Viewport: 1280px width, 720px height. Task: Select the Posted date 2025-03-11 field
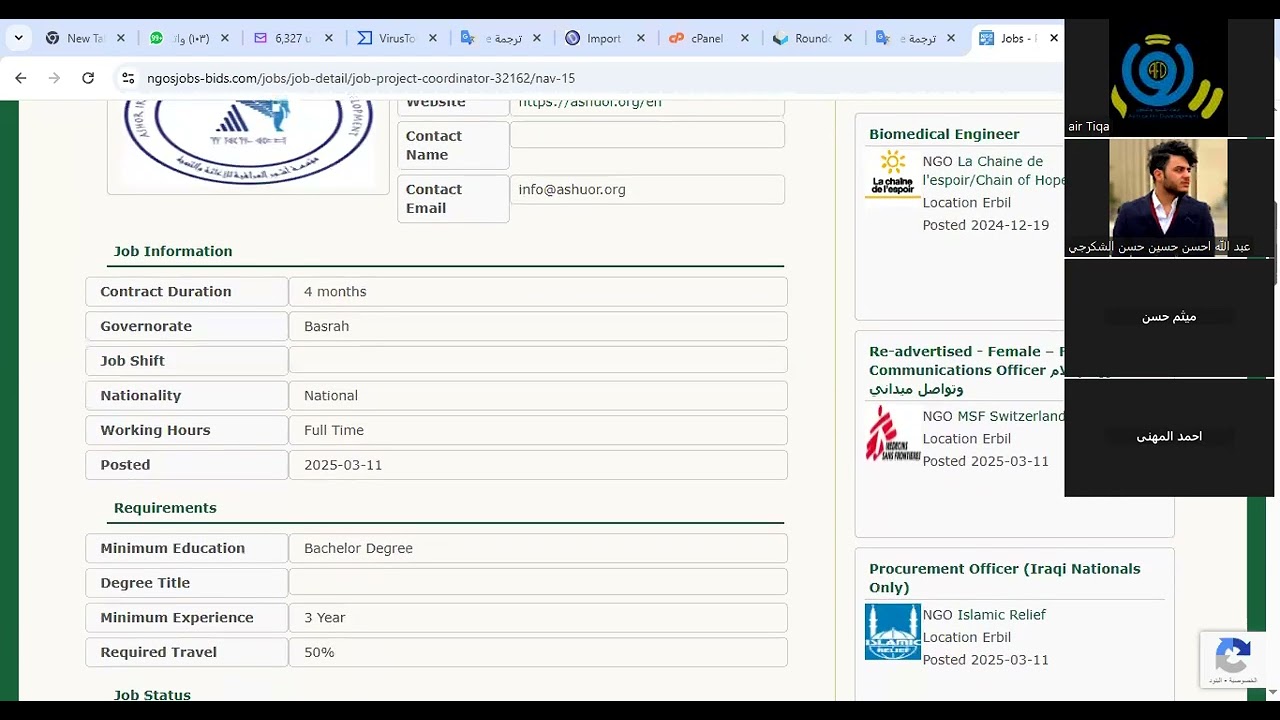(x=538, y=465)
